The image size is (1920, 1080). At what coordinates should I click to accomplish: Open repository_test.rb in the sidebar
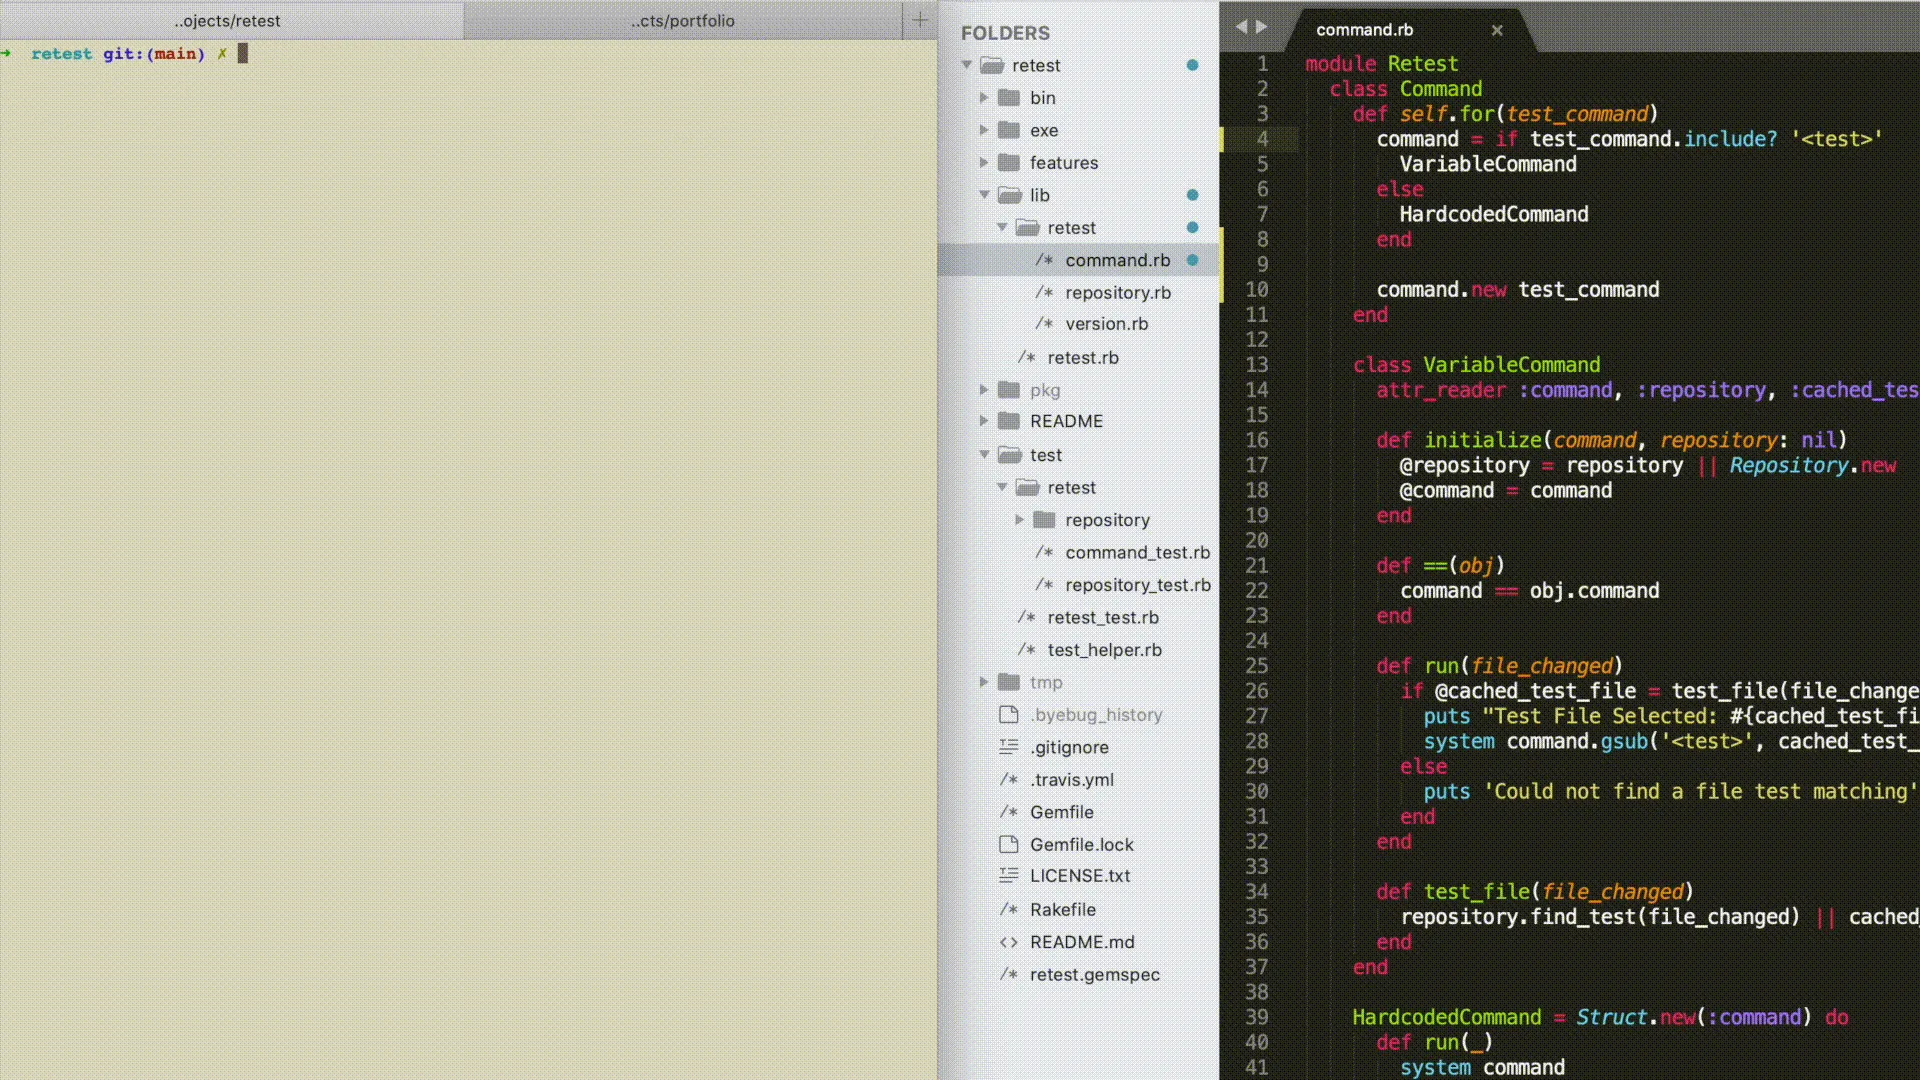point(1138,585)
